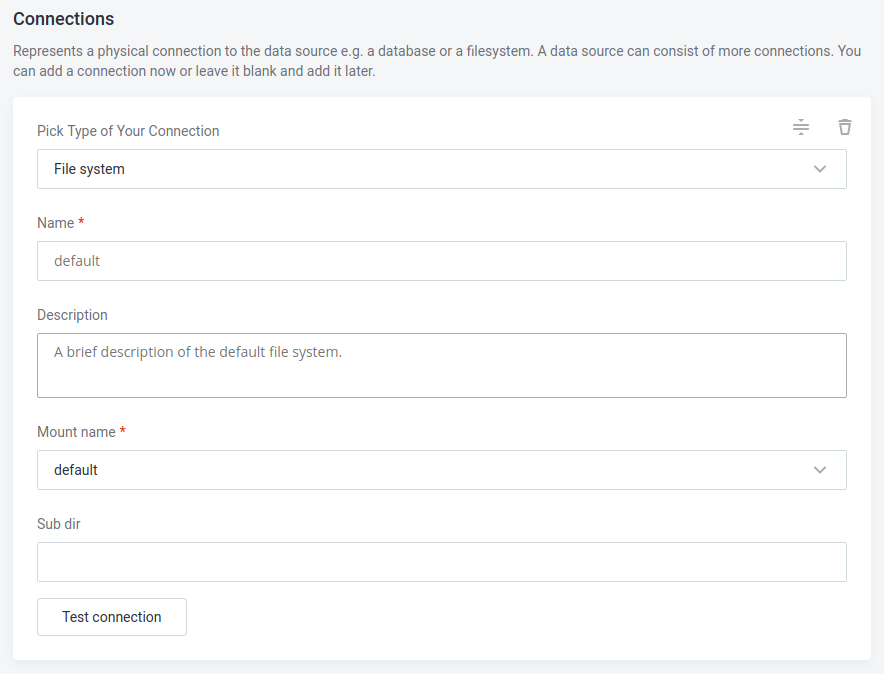Click the chevron arrow in Mount name field
Screen dimensions: 884x674
click(820, 470)
